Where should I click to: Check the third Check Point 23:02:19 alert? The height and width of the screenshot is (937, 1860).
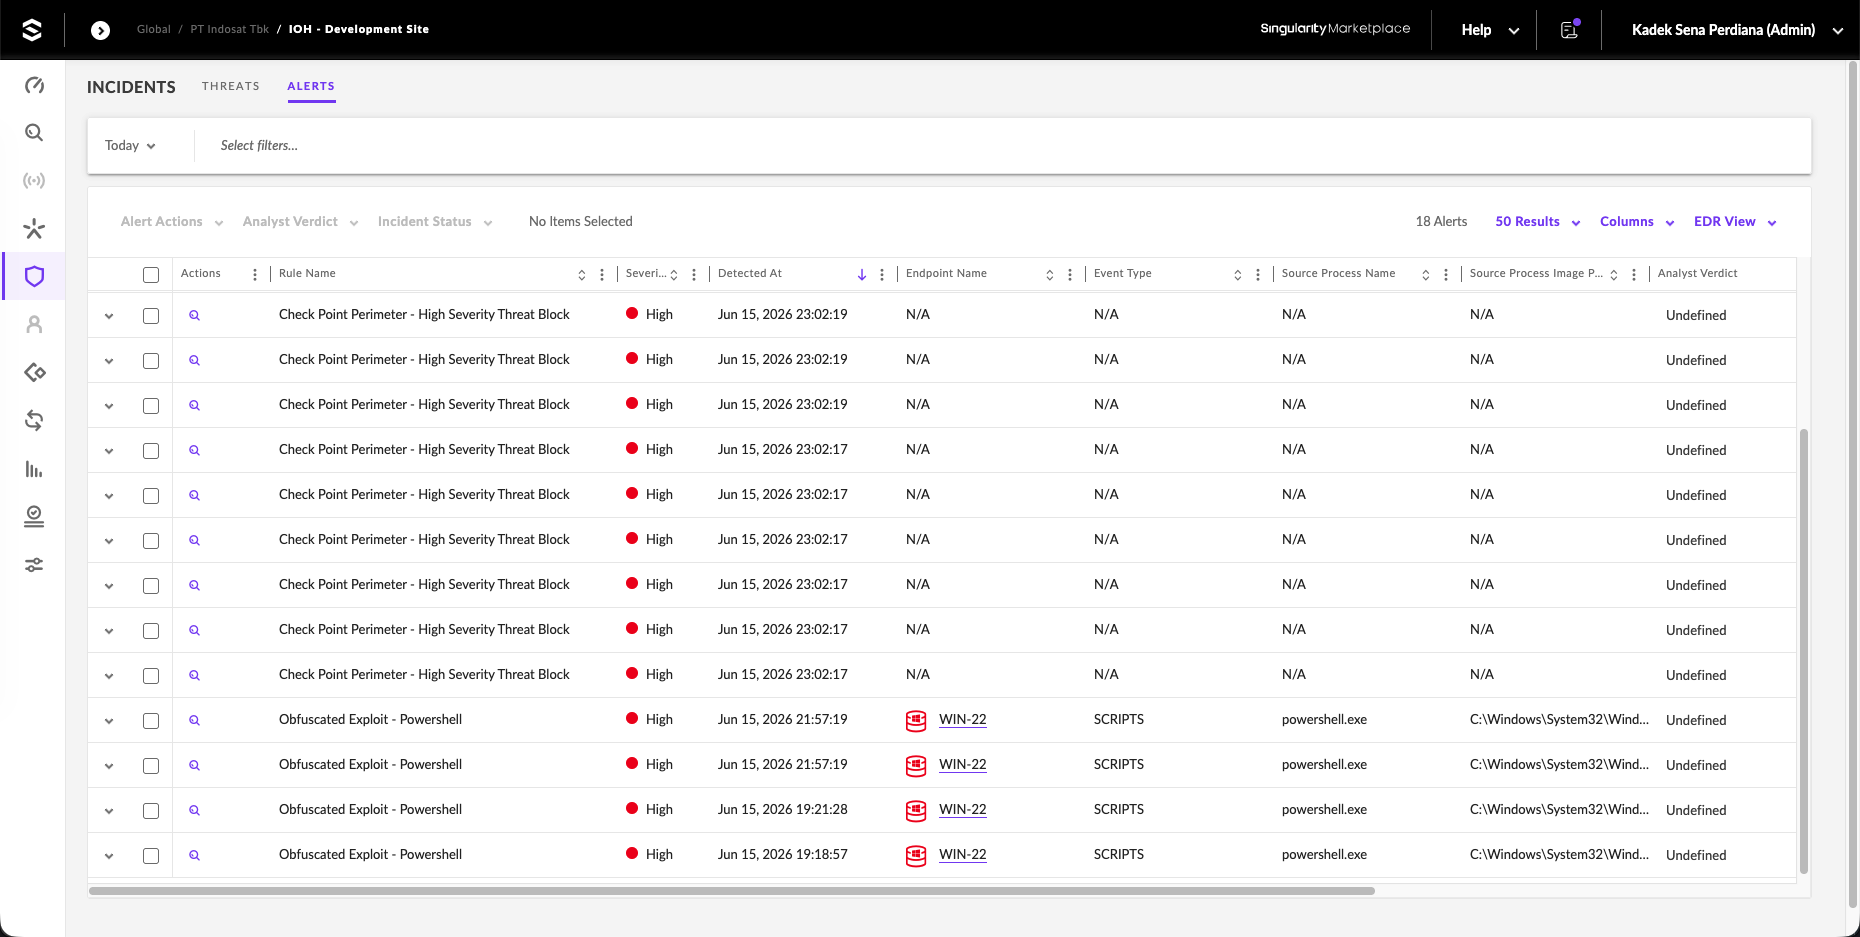tap(151, 406)
